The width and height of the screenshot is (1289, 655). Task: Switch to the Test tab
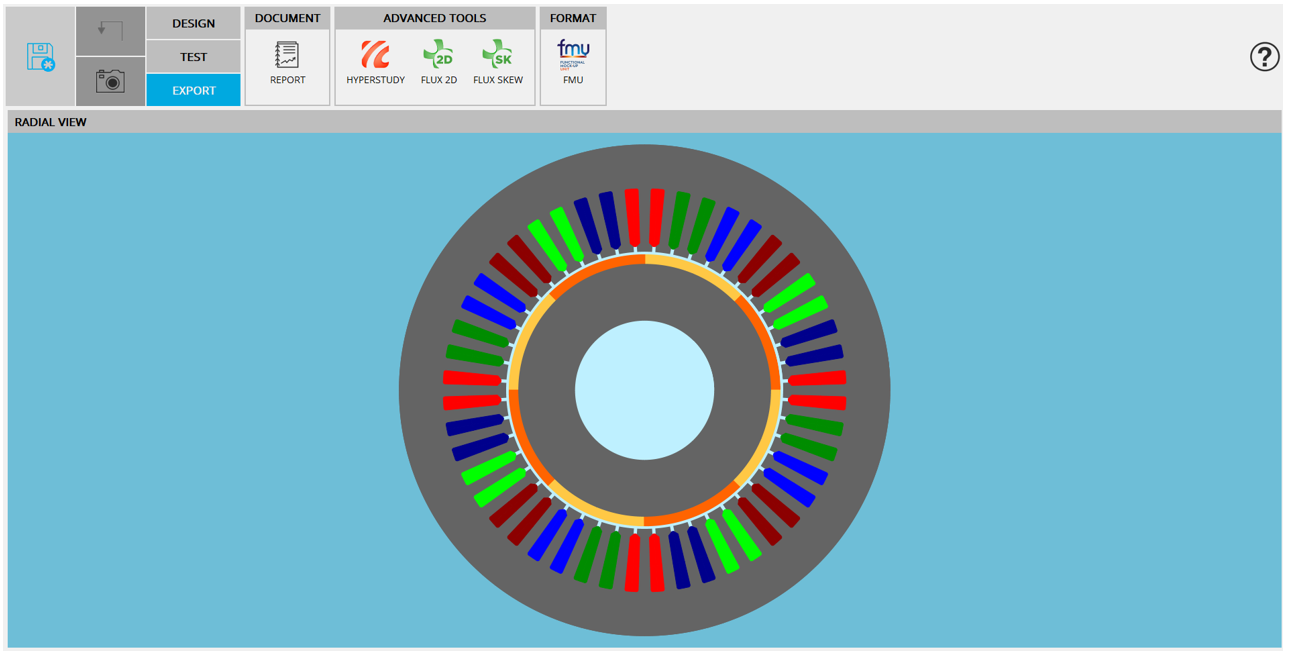[x=193, y=57]
